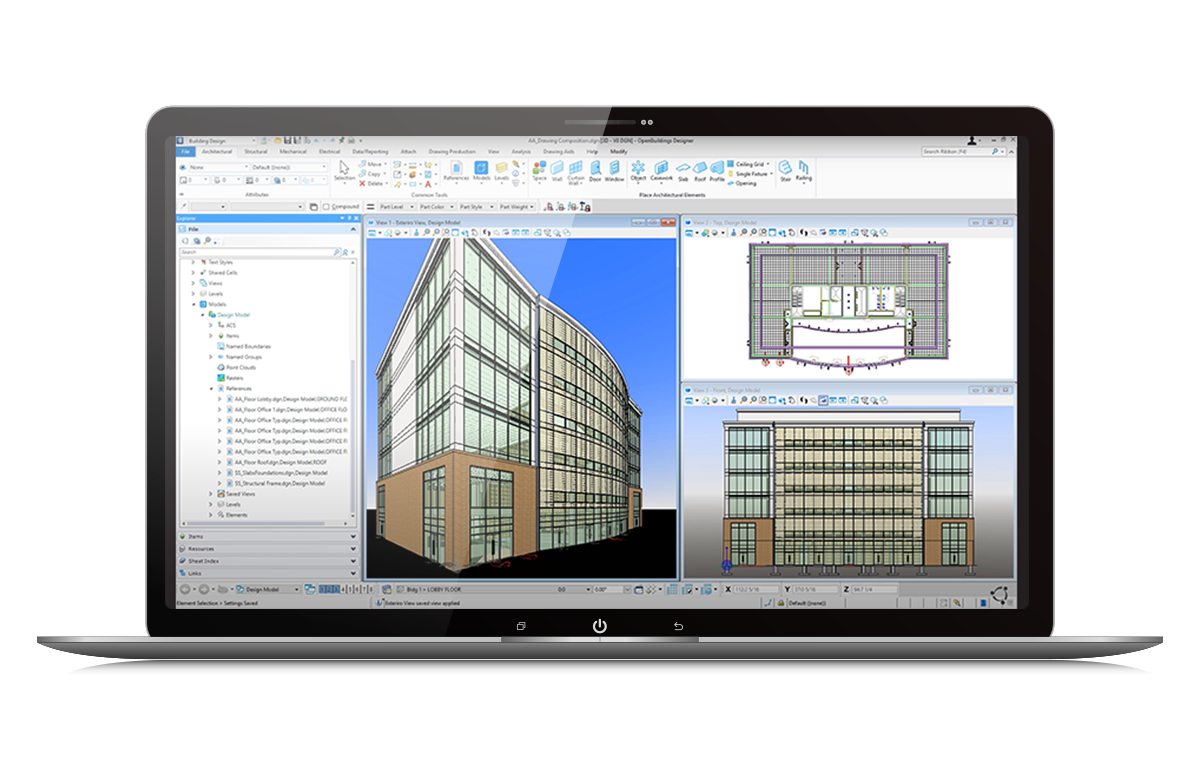This screenshot has height=780, width=1200.
Task: Open the None active level dropdown
Action: (213, 167)
